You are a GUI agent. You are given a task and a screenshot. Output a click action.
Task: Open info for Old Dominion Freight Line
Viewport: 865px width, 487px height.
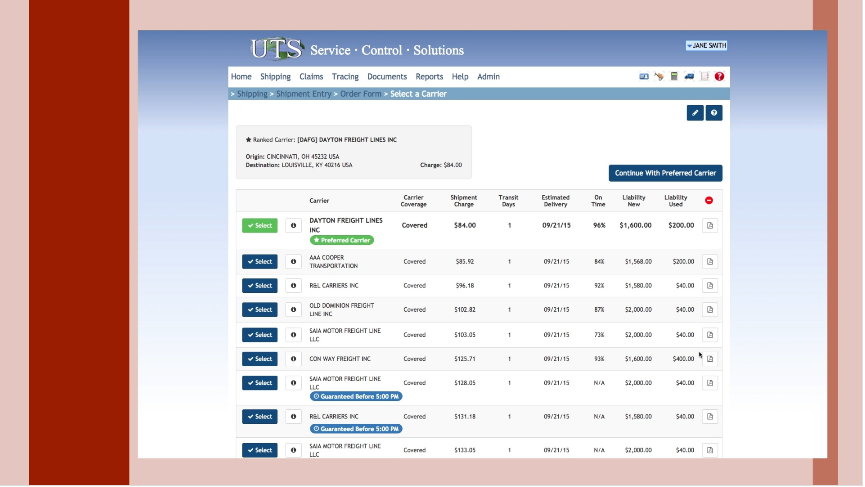pos(293,309)
